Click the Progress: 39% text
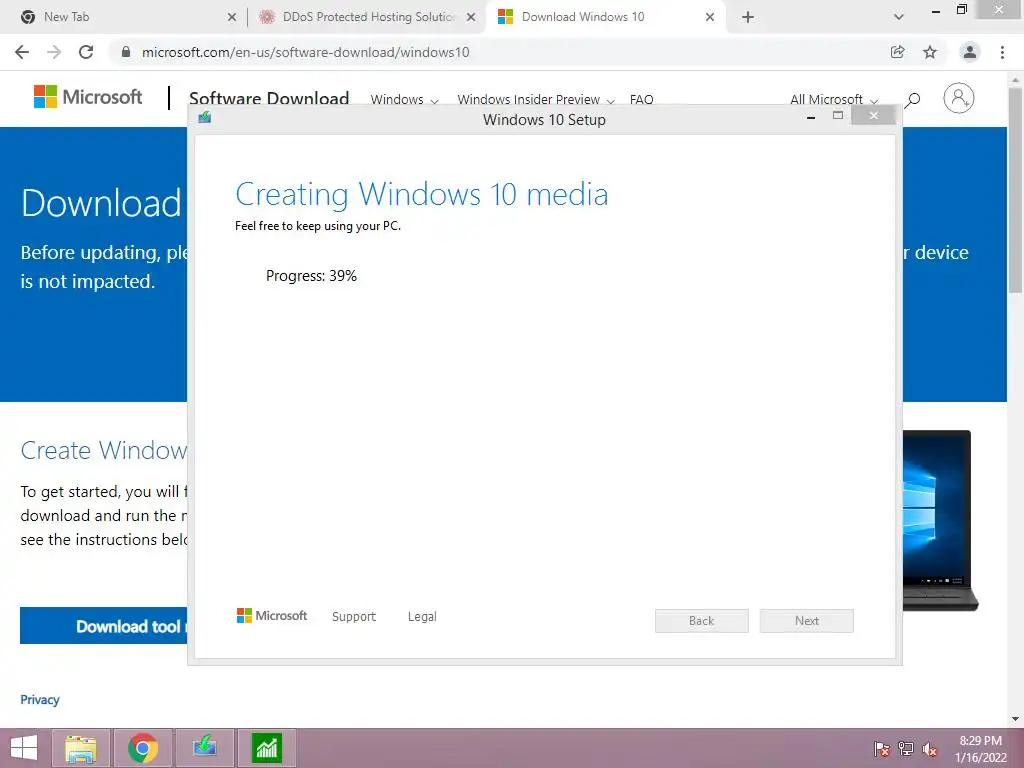The image size is (1024, 768). click(x=312, y=276)
